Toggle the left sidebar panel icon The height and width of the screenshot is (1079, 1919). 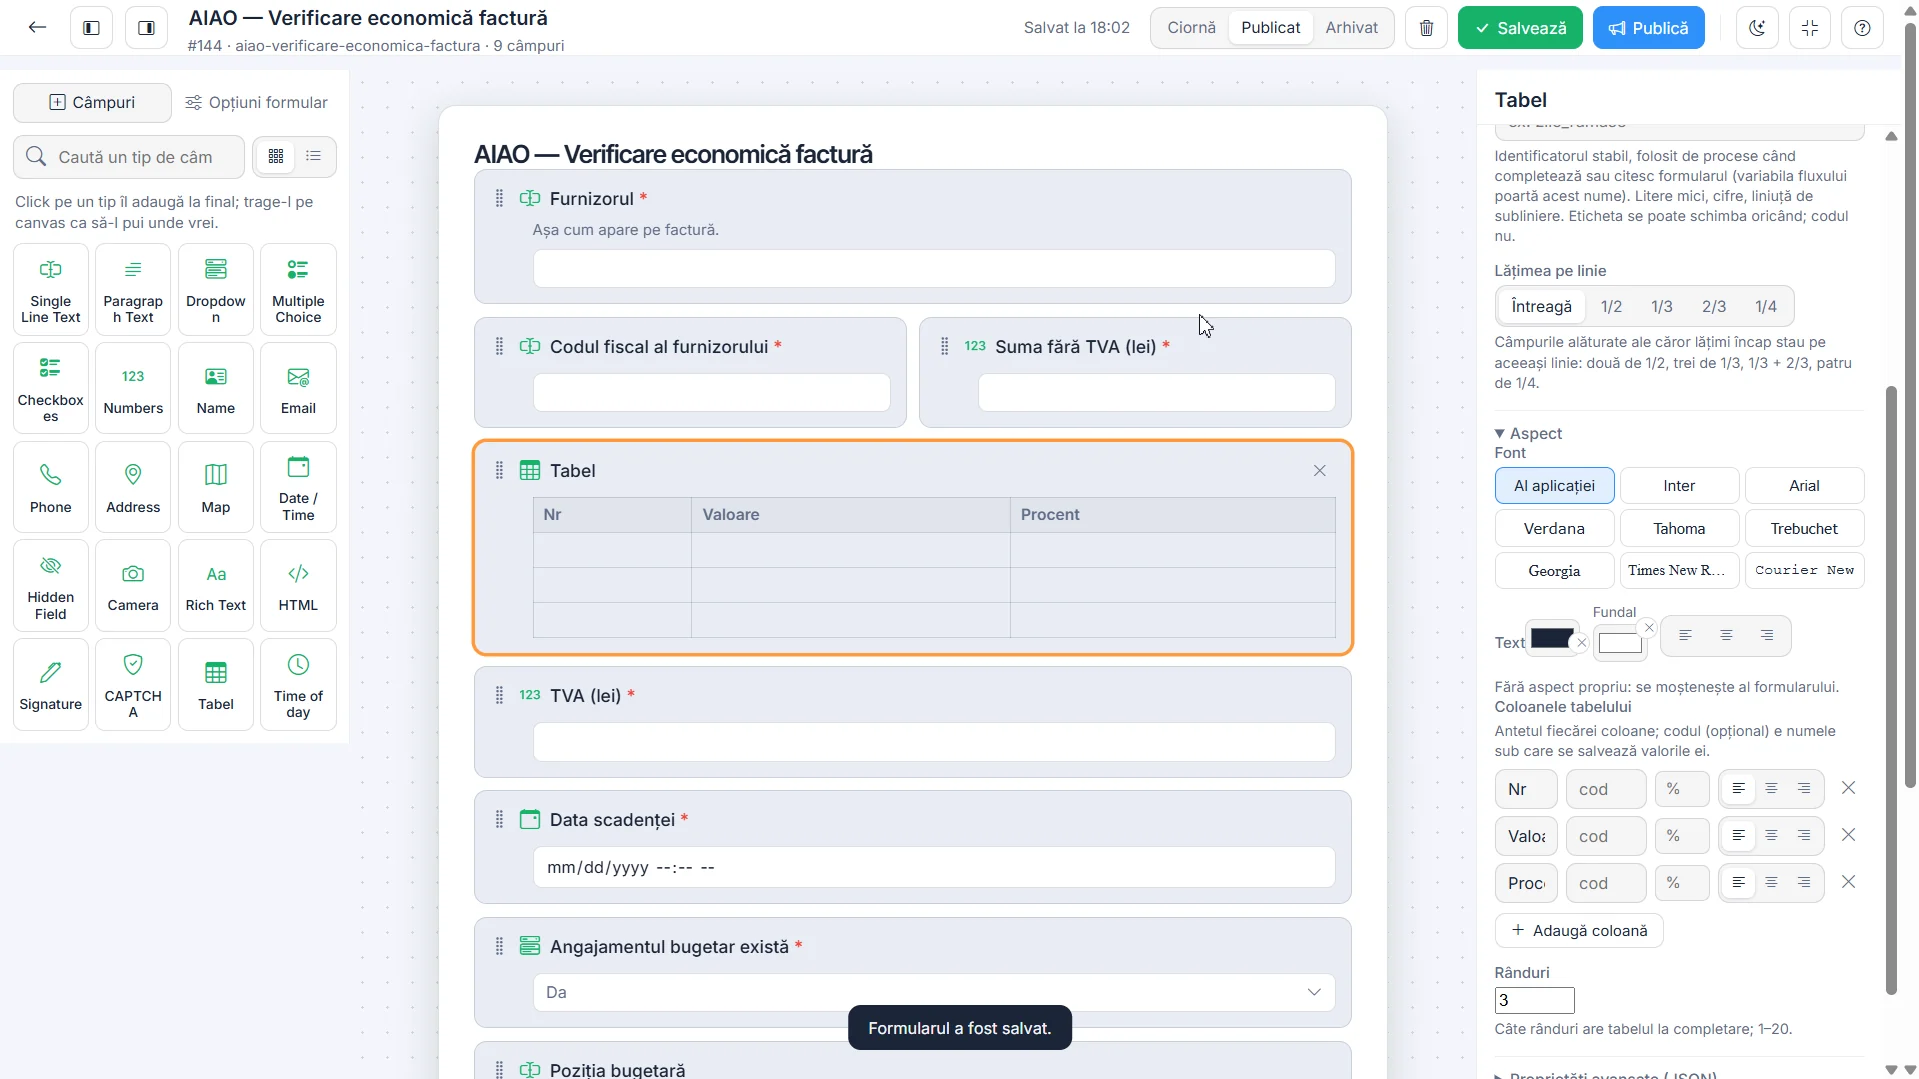tap(91, 28)
